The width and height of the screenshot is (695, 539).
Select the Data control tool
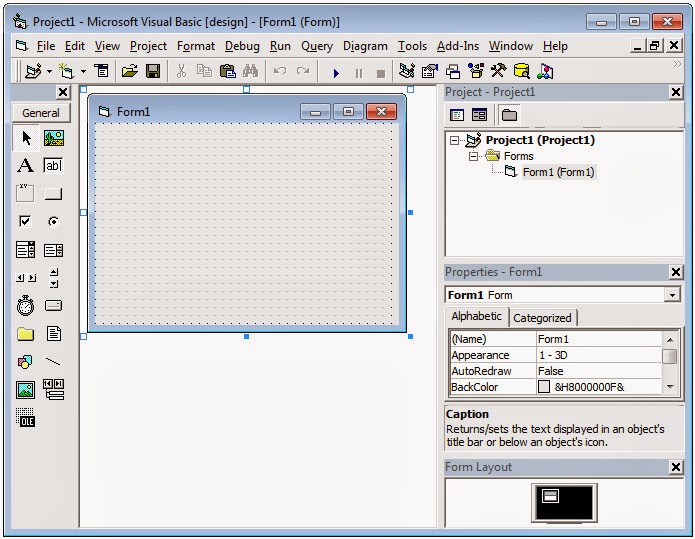coord(54,389)
